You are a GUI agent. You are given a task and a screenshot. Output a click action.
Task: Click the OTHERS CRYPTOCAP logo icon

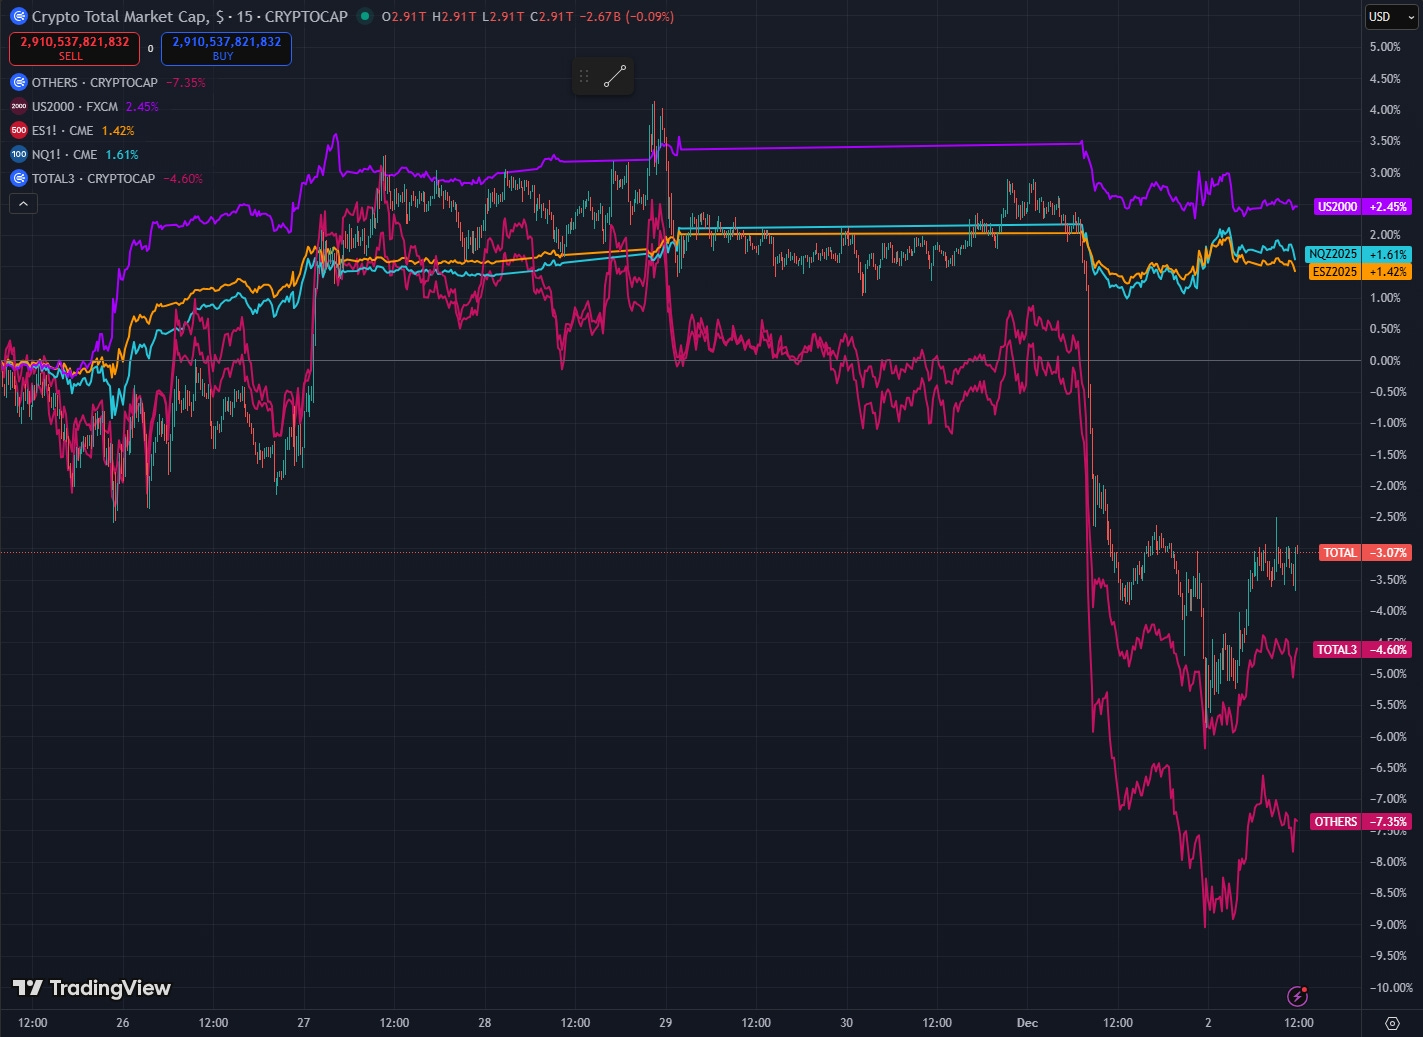pos(18,82)
